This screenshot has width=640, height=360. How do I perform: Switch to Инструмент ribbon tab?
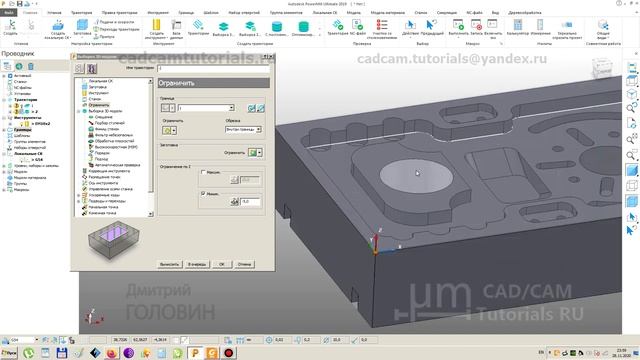click(x=158, y=13)
